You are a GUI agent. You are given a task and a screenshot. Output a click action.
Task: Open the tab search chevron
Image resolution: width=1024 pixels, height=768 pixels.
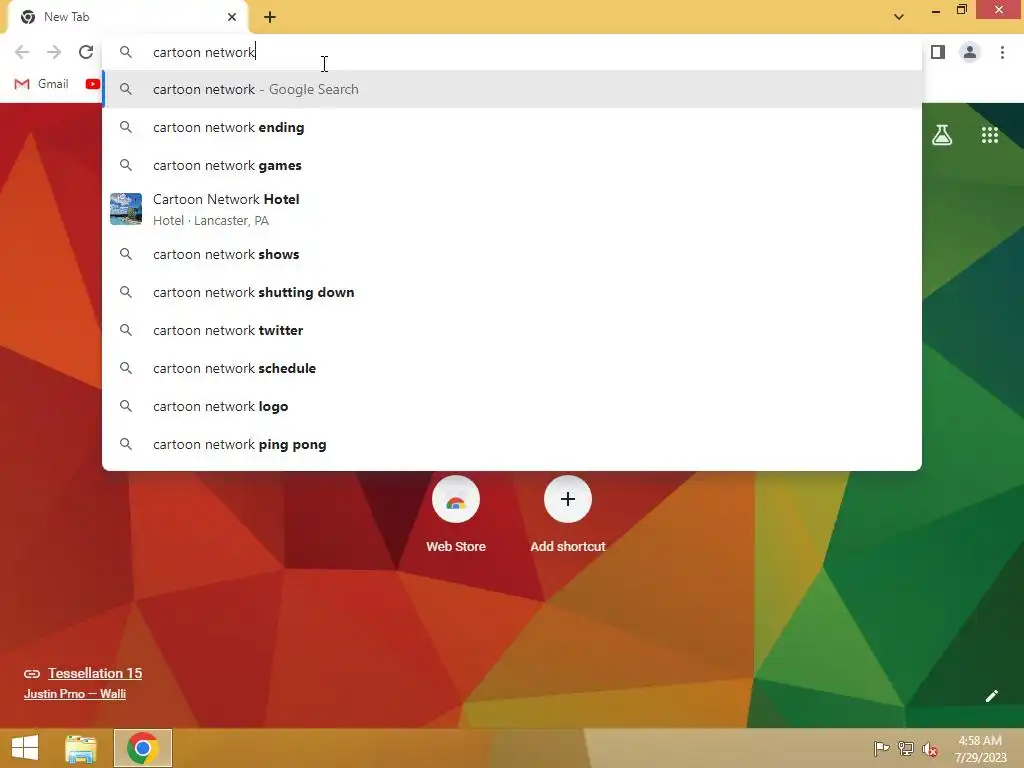pos(899,17)
